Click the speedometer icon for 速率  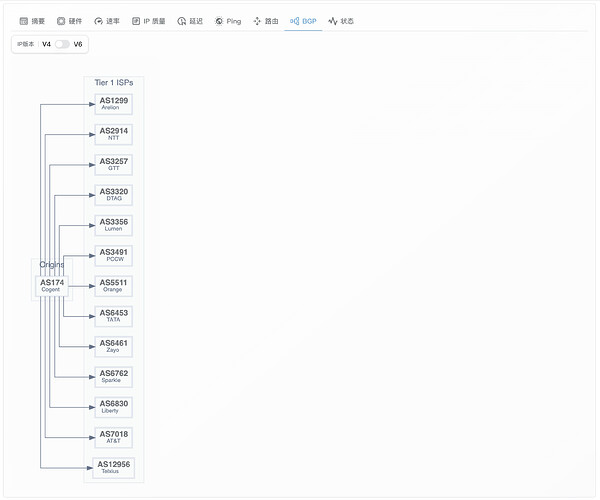coord(98,21)
